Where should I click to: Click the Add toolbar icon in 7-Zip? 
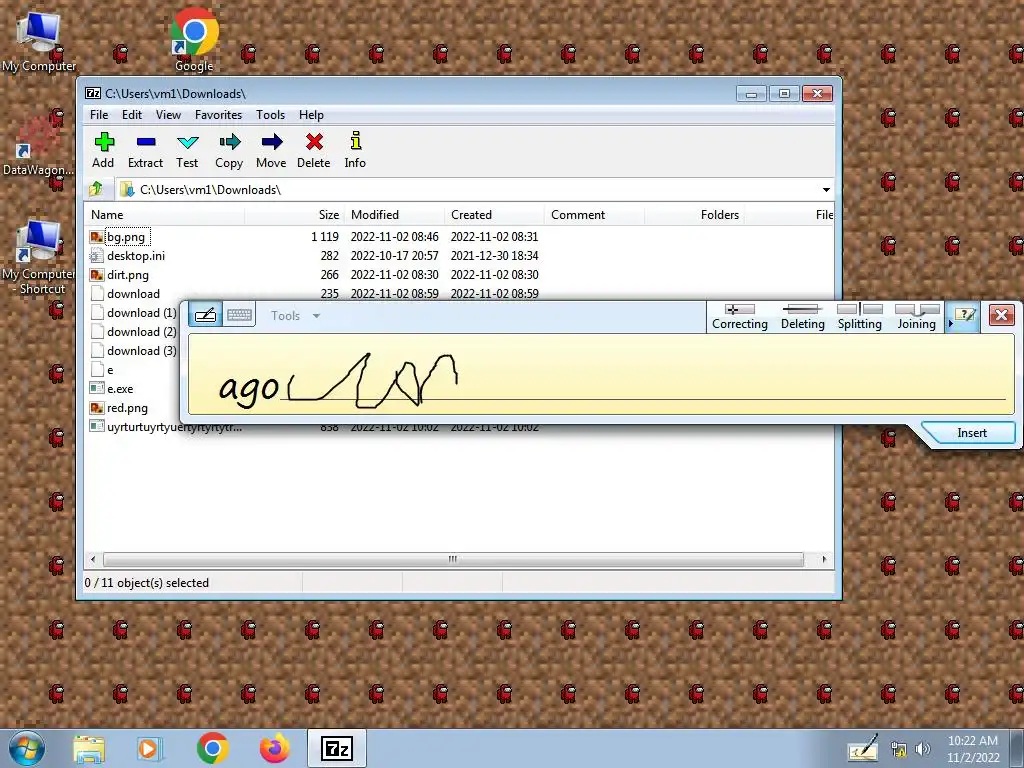click(103, 150)
